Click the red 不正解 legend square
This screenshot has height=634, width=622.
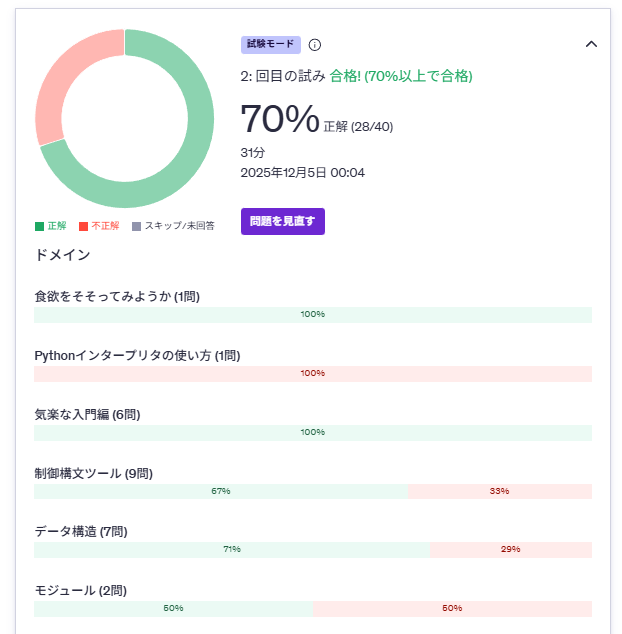tap(83, 226)
